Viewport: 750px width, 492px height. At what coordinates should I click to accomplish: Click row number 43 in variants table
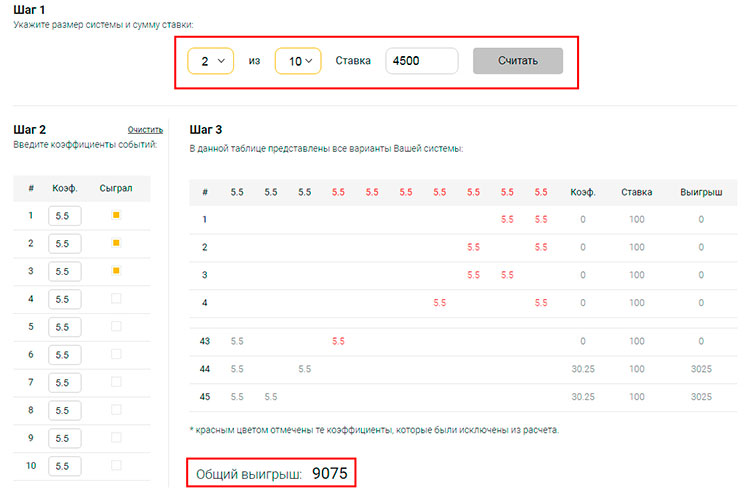pyautogui.click(x=205, y=341)
